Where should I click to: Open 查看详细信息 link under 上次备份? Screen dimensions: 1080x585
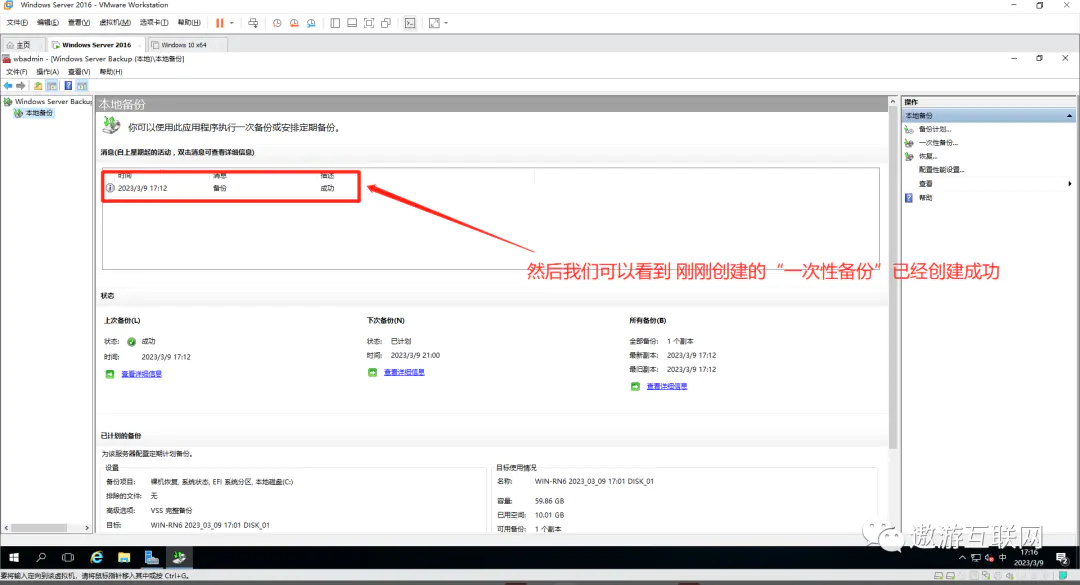(x=141, y=374)
